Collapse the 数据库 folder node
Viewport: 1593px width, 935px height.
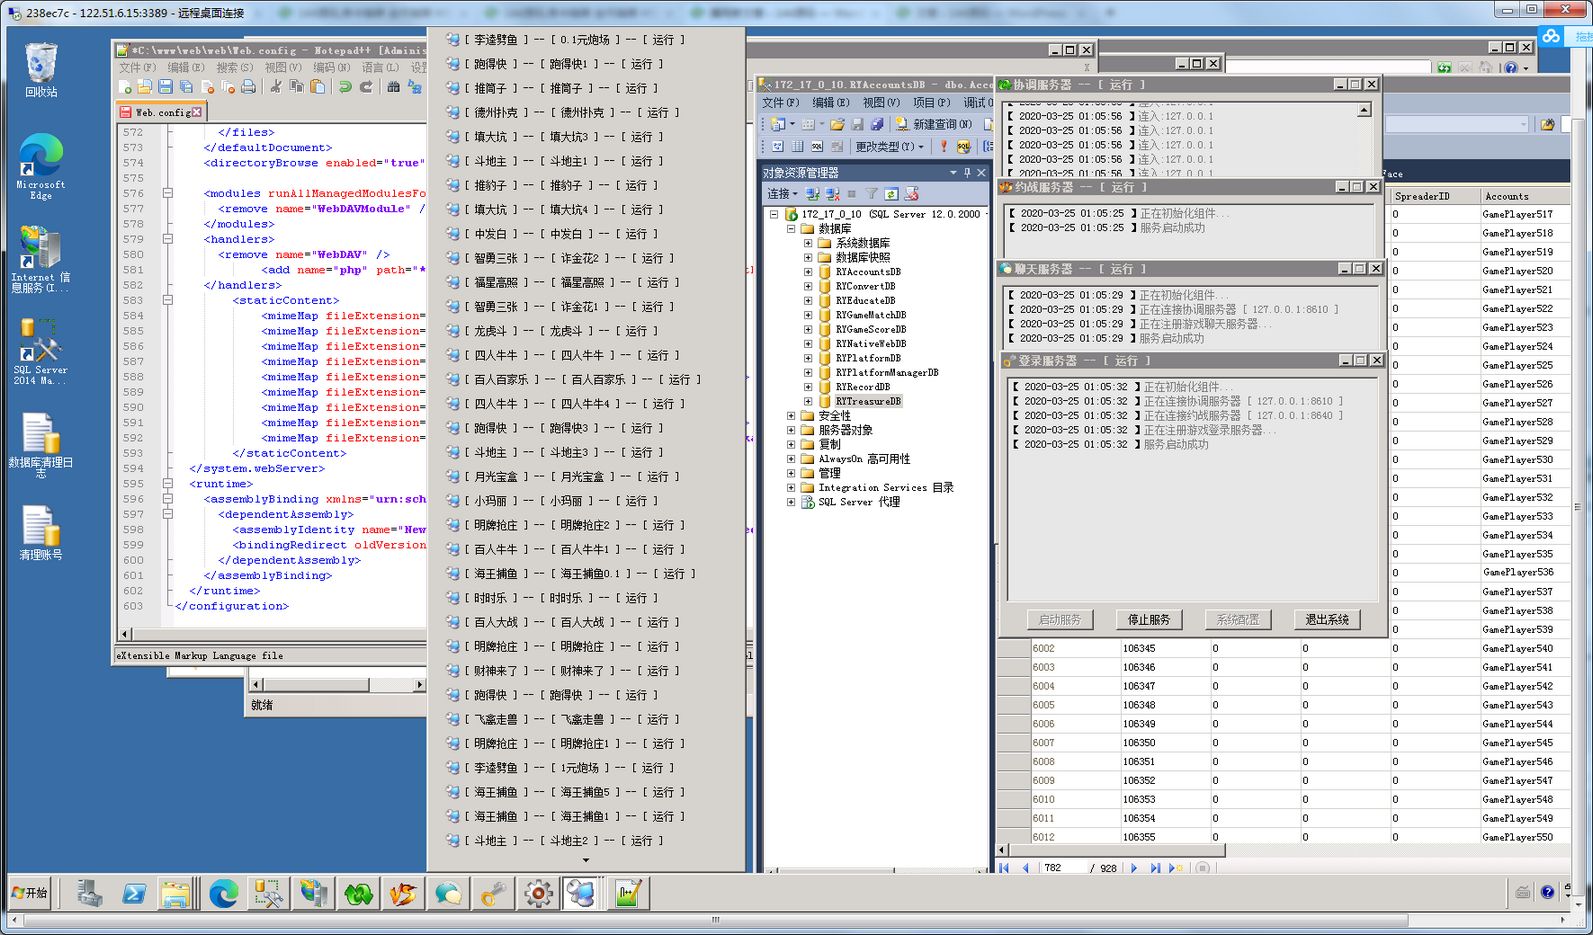[x=791, y=229]
